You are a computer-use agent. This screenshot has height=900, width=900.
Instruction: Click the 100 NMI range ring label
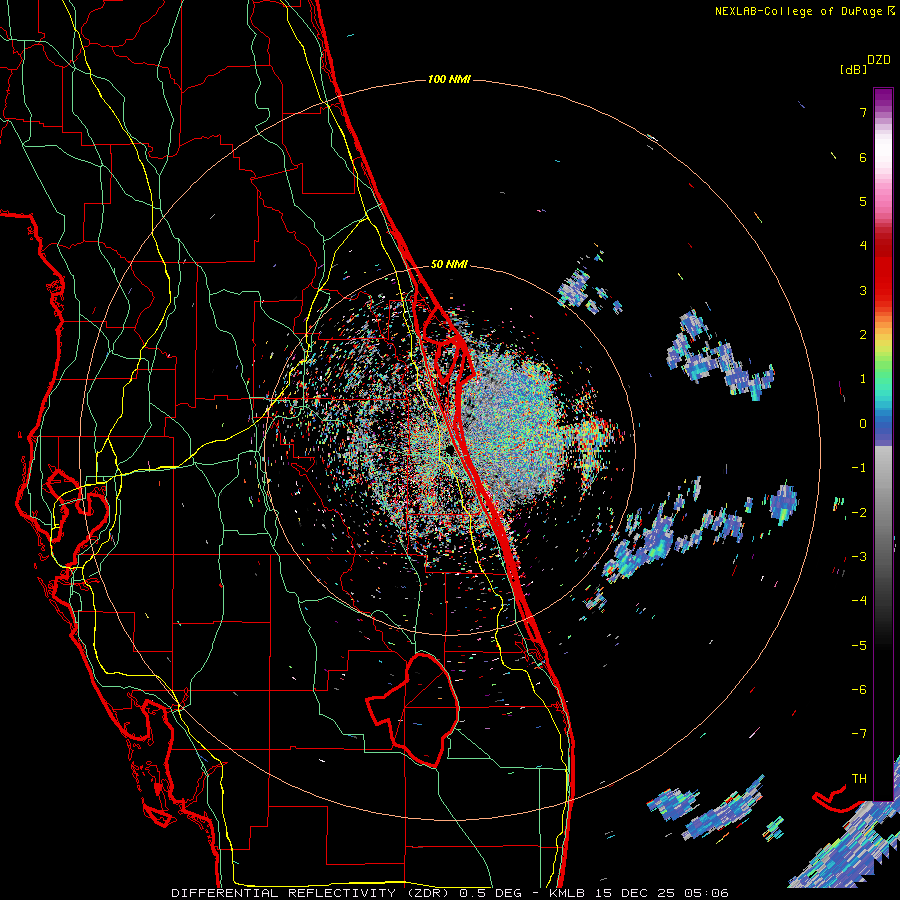(x=449, y=79)
